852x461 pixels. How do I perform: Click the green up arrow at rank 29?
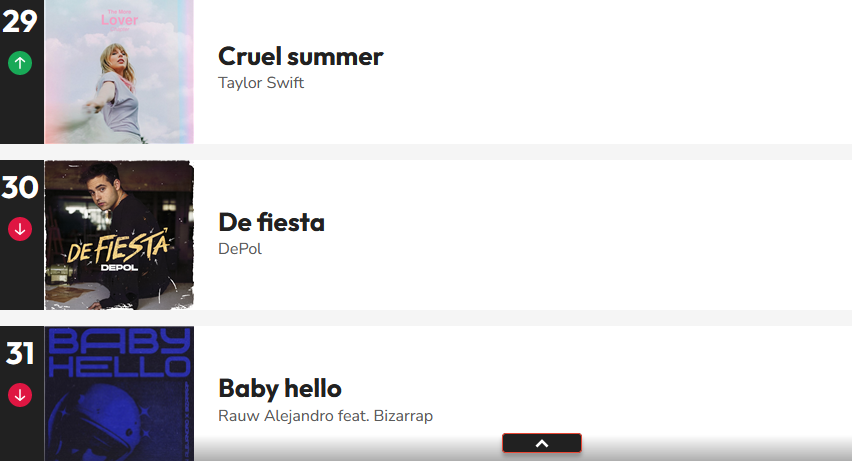click(20, 63)
